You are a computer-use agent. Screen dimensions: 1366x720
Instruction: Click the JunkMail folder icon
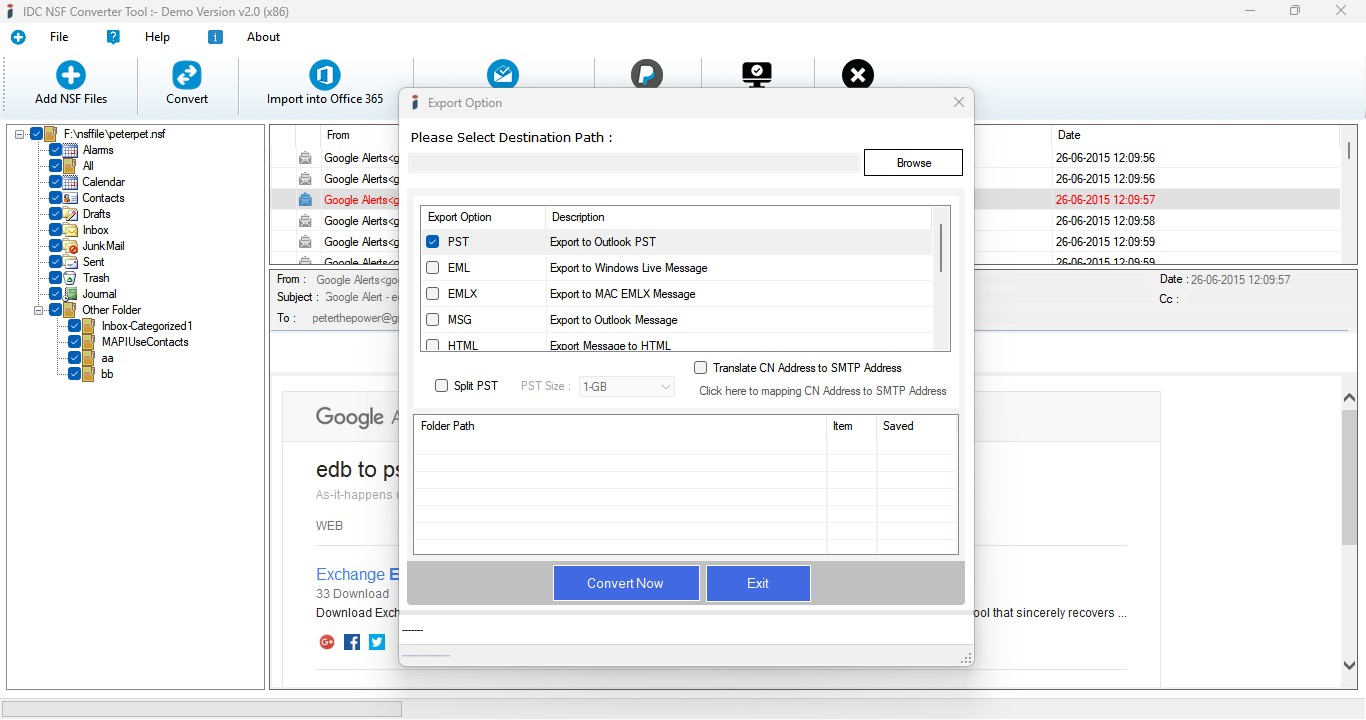tap(71, 246)
